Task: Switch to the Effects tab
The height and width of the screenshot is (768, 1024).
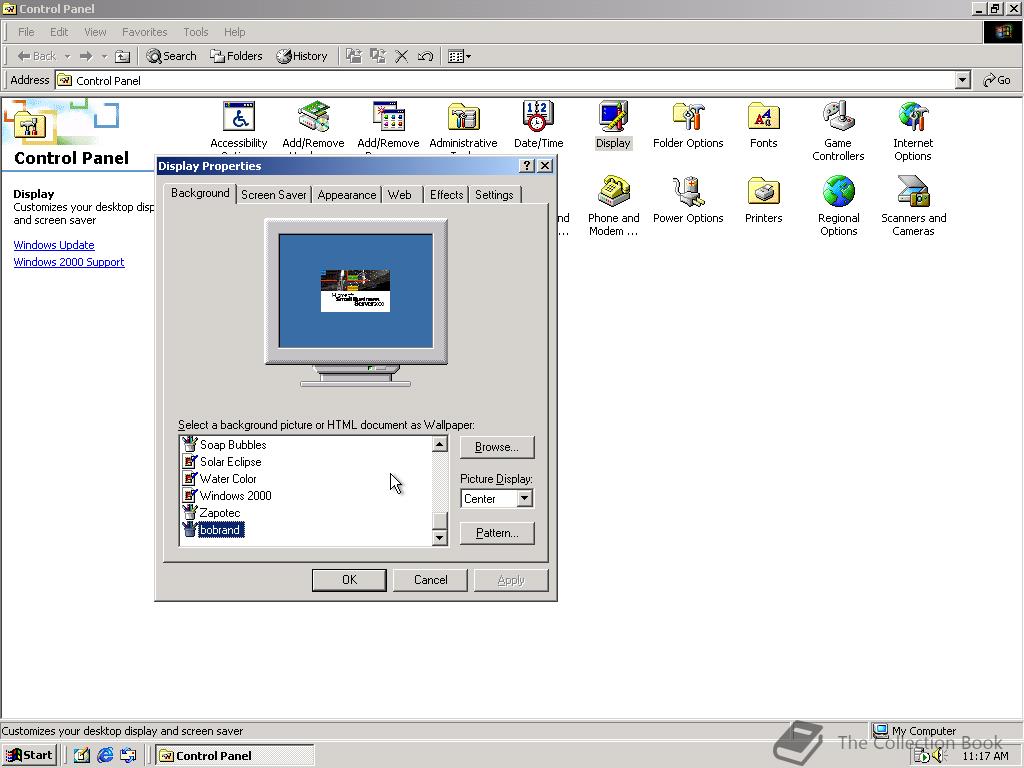Action: coord(446,195)
